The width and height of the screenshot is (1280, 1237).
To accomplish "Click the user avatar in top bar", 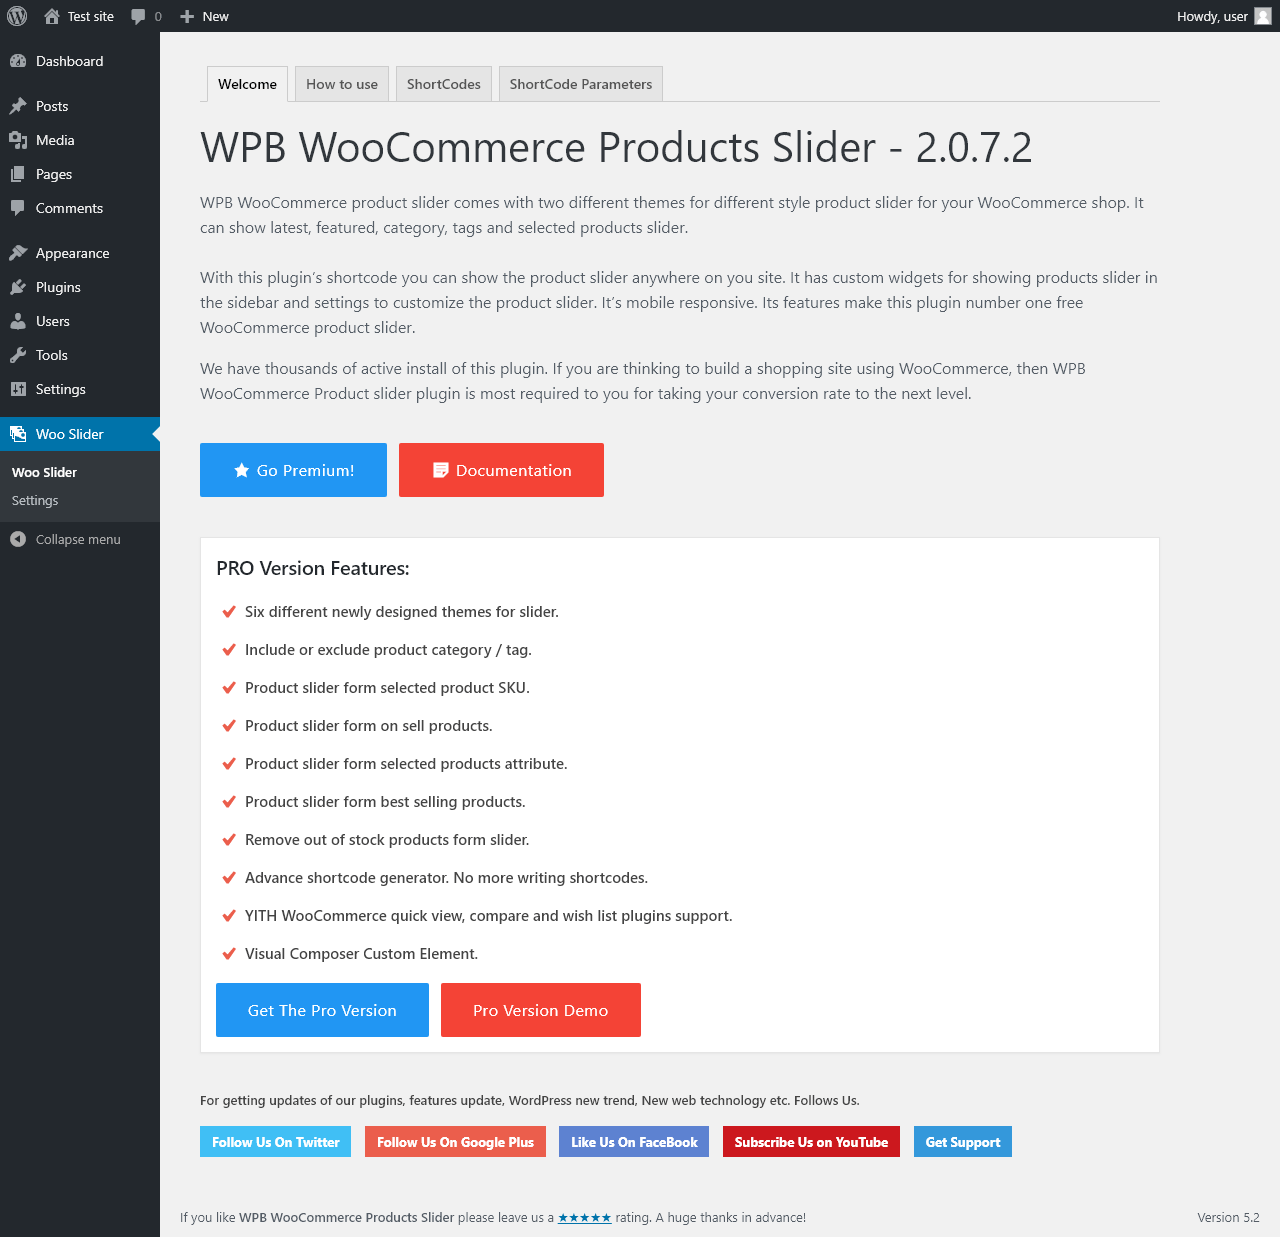I will (x=1263, y=16).
